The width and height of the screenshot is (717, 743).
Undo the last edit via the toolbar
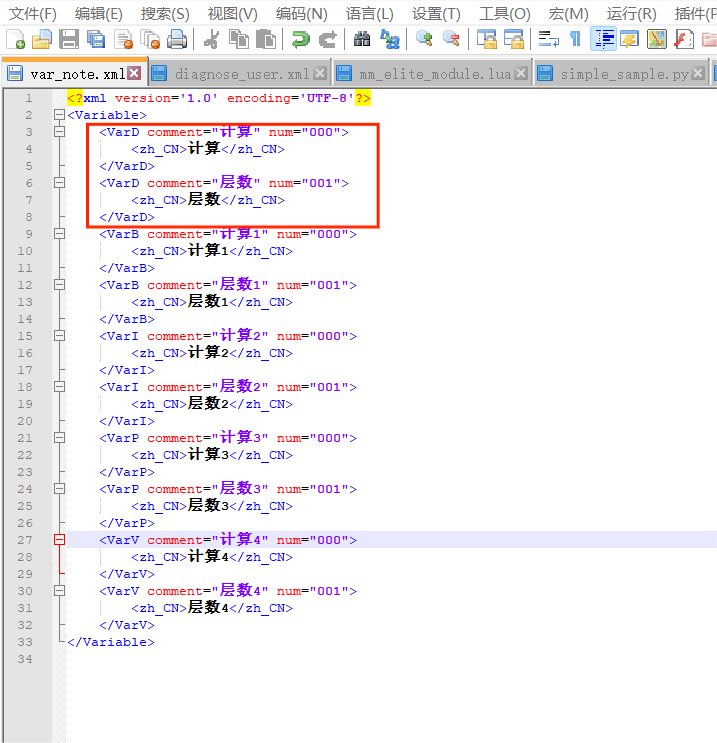pos(300,39)
